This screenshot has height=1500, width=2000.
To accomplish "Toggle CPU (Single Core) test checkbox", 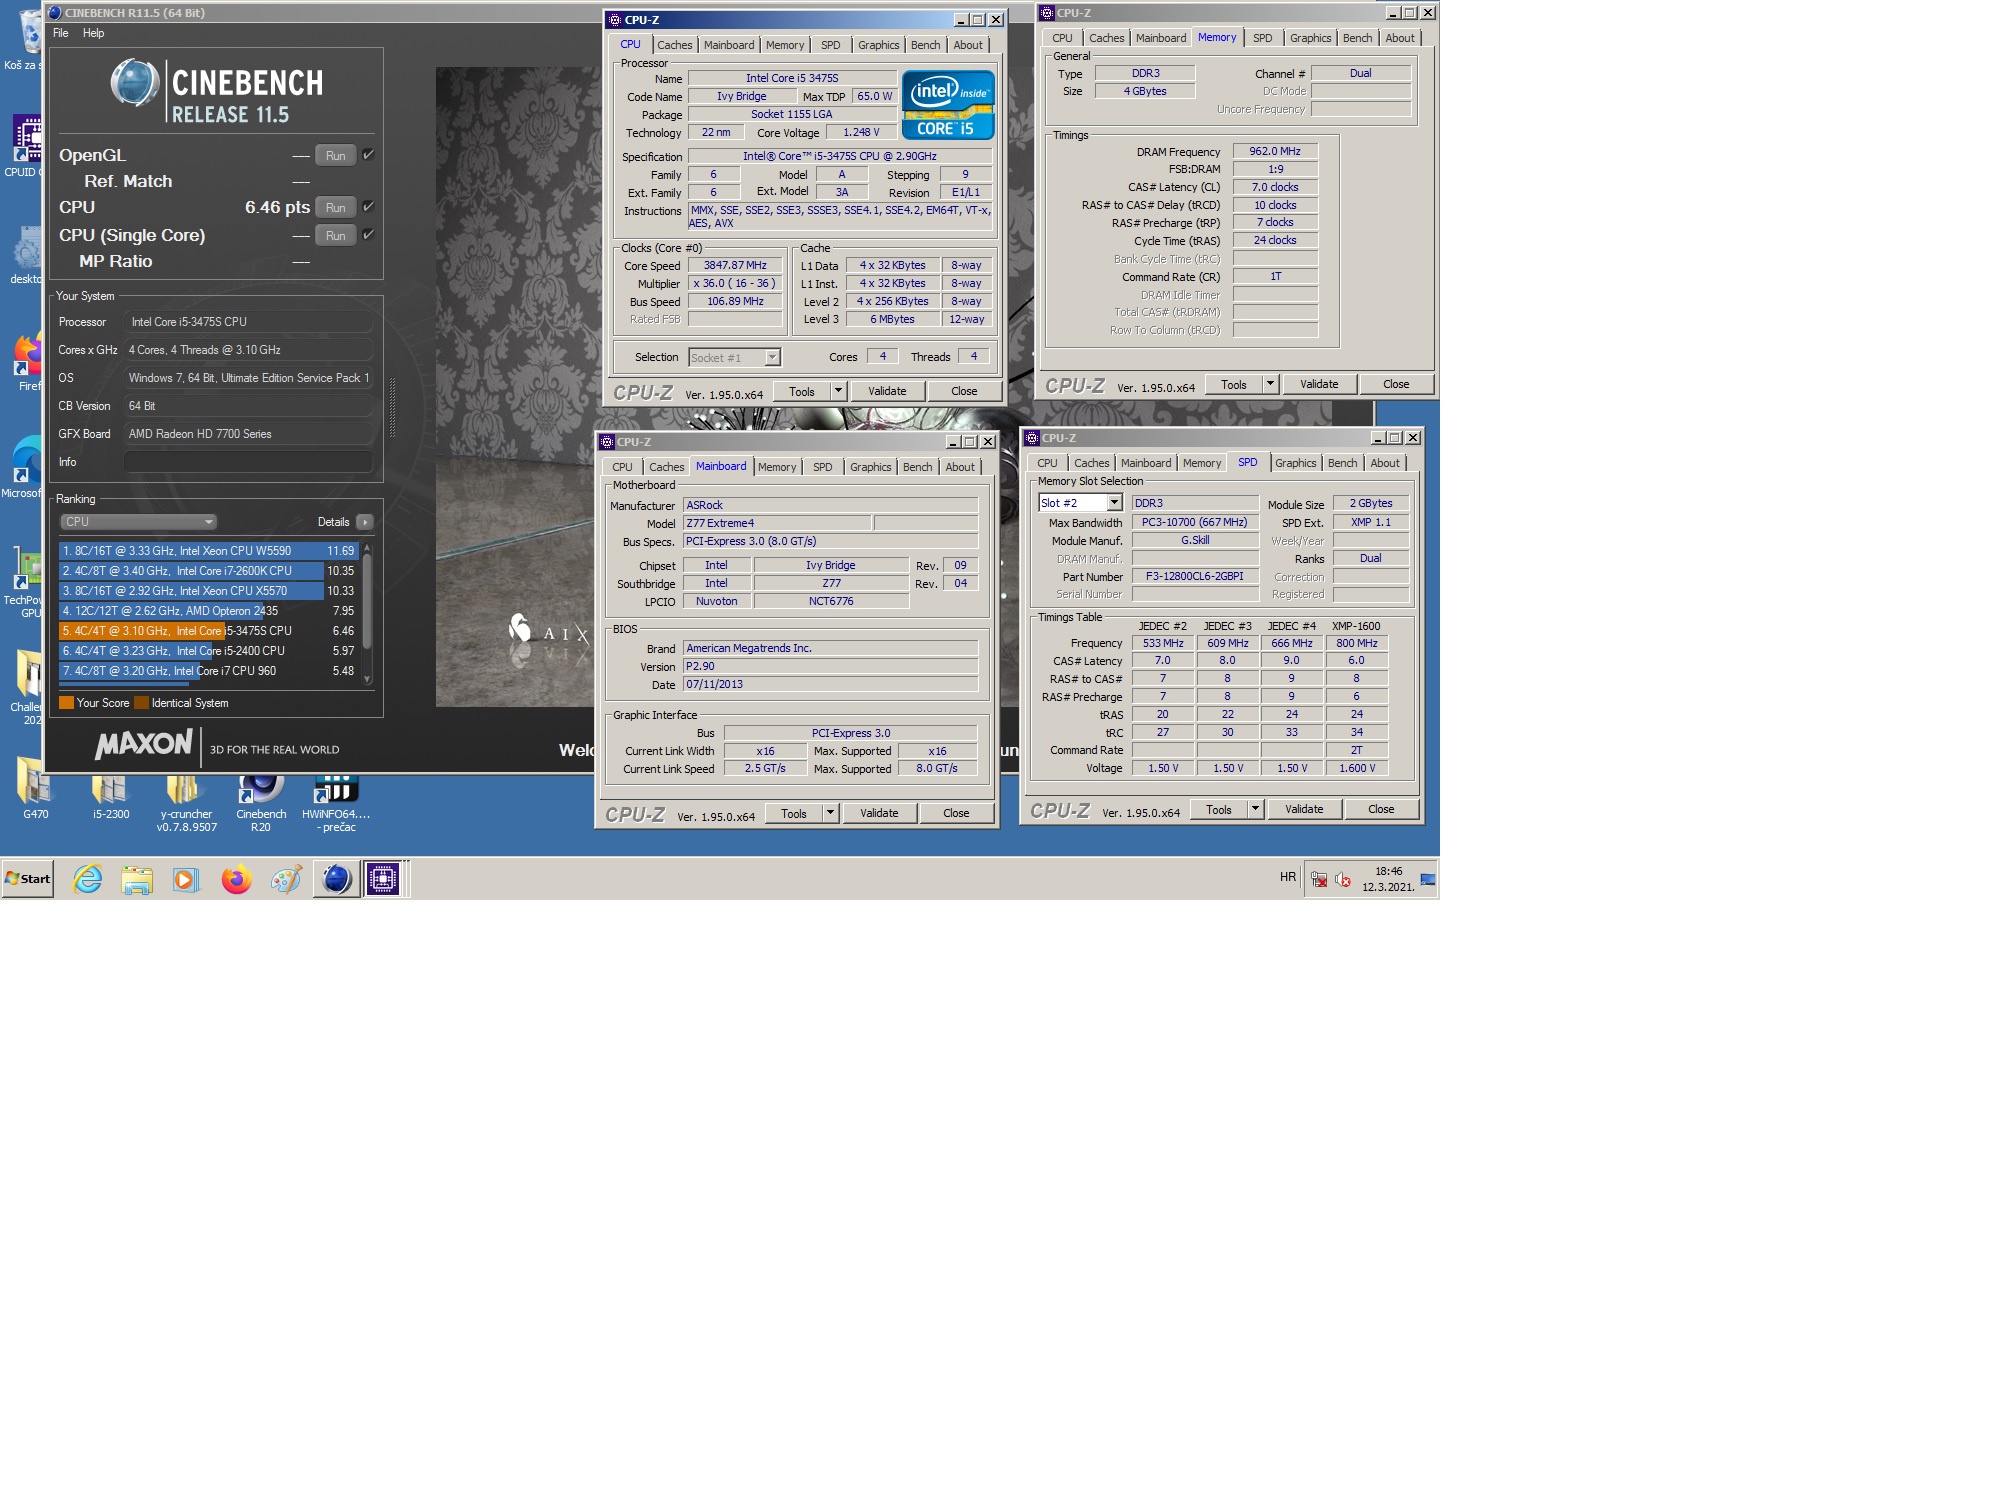I will 368,235.
